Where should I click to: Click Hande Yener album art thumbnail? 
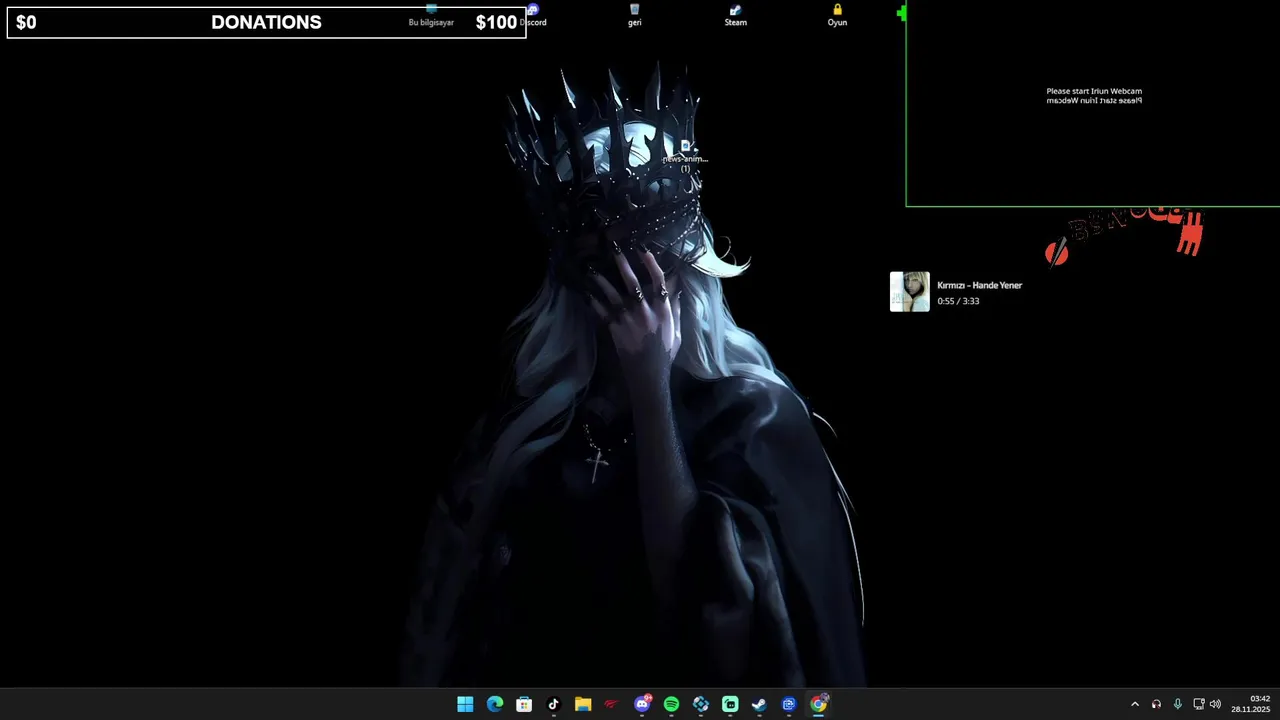pos(910,292)
